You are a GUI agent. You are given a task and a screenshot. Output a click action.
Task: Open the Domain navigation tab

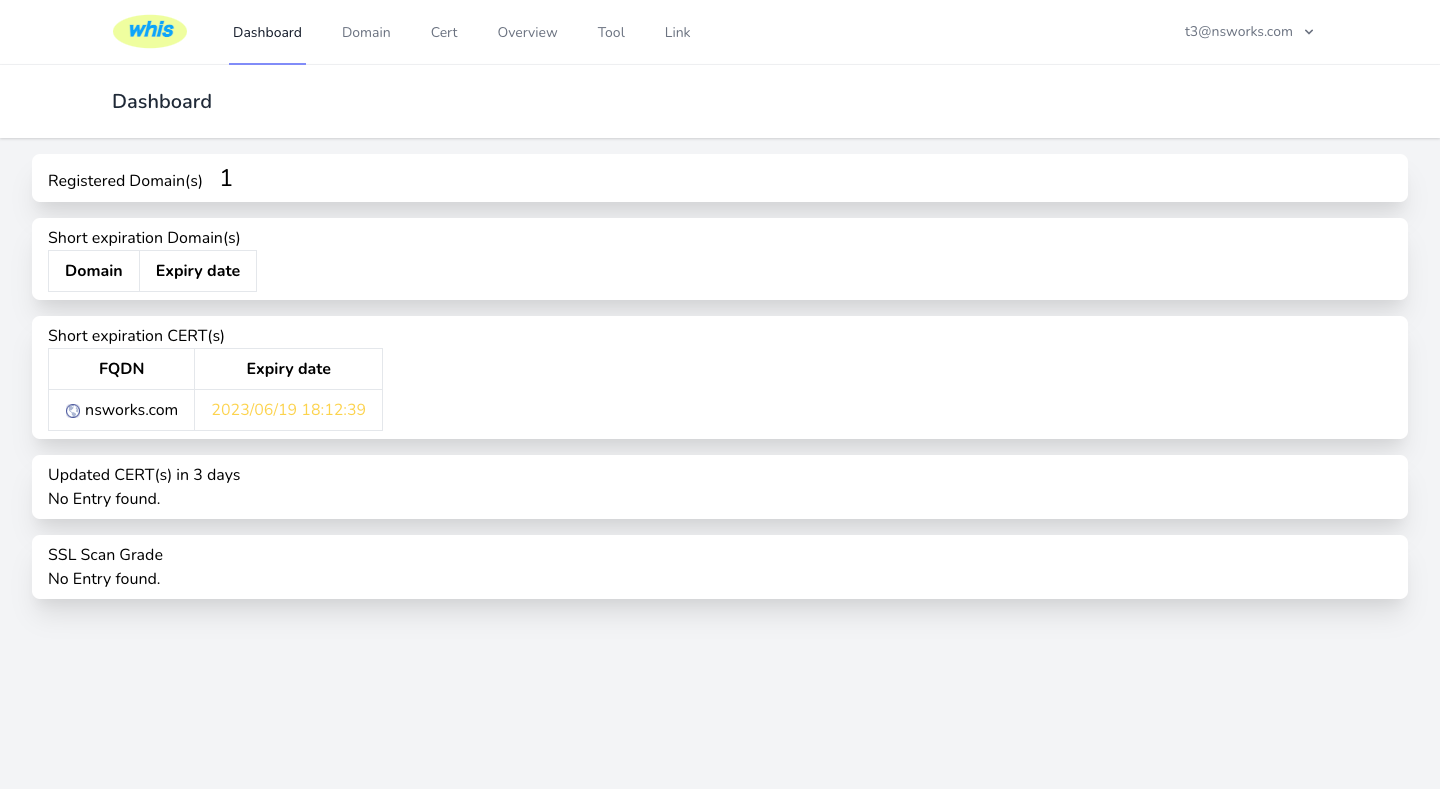pos(366,32)
